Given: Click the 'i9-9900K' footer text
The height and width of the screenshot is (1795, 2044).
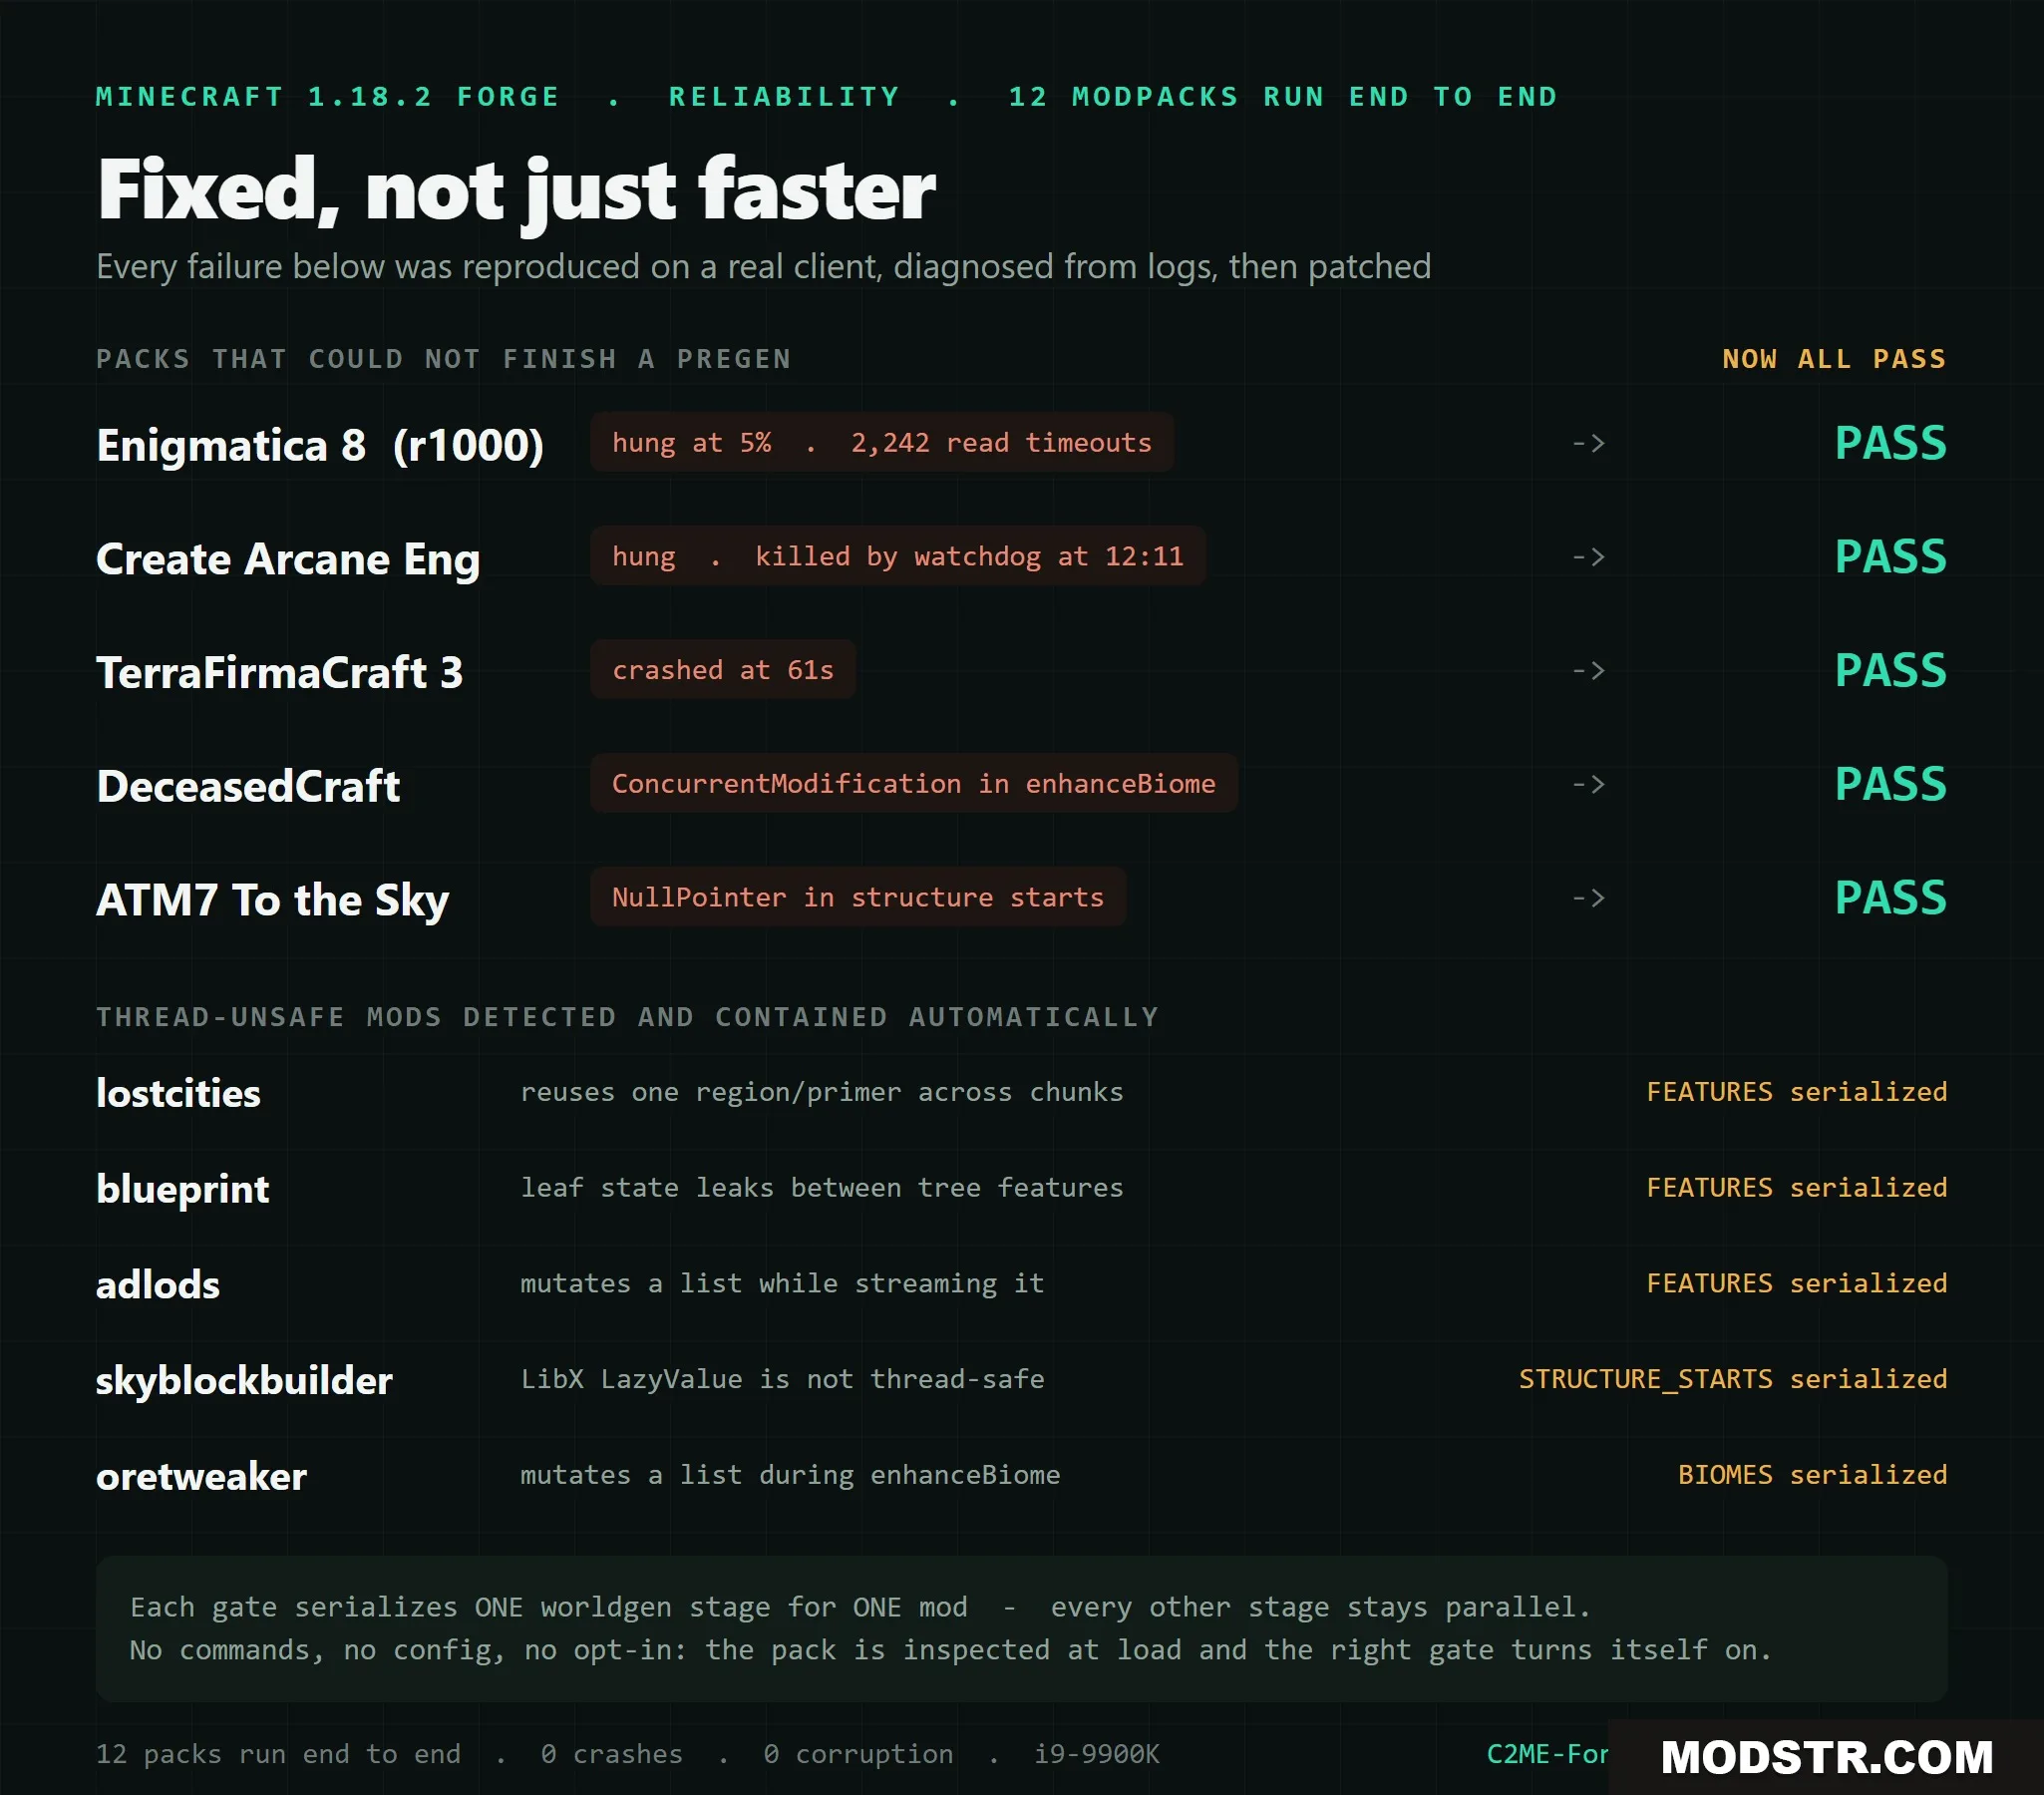Looking at the screenshot, I should [x=1096, y=1754].
